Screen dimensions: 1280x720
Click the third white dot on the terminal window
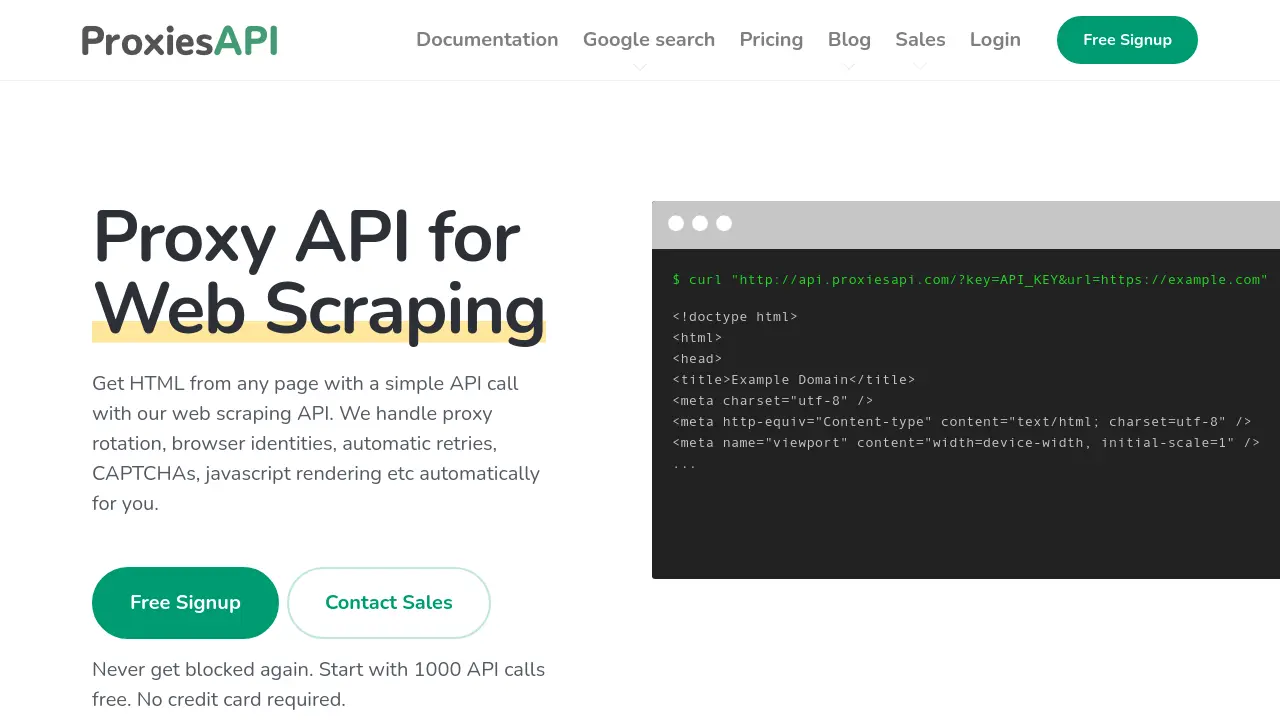pyautogui.click(x=724, y=223)
